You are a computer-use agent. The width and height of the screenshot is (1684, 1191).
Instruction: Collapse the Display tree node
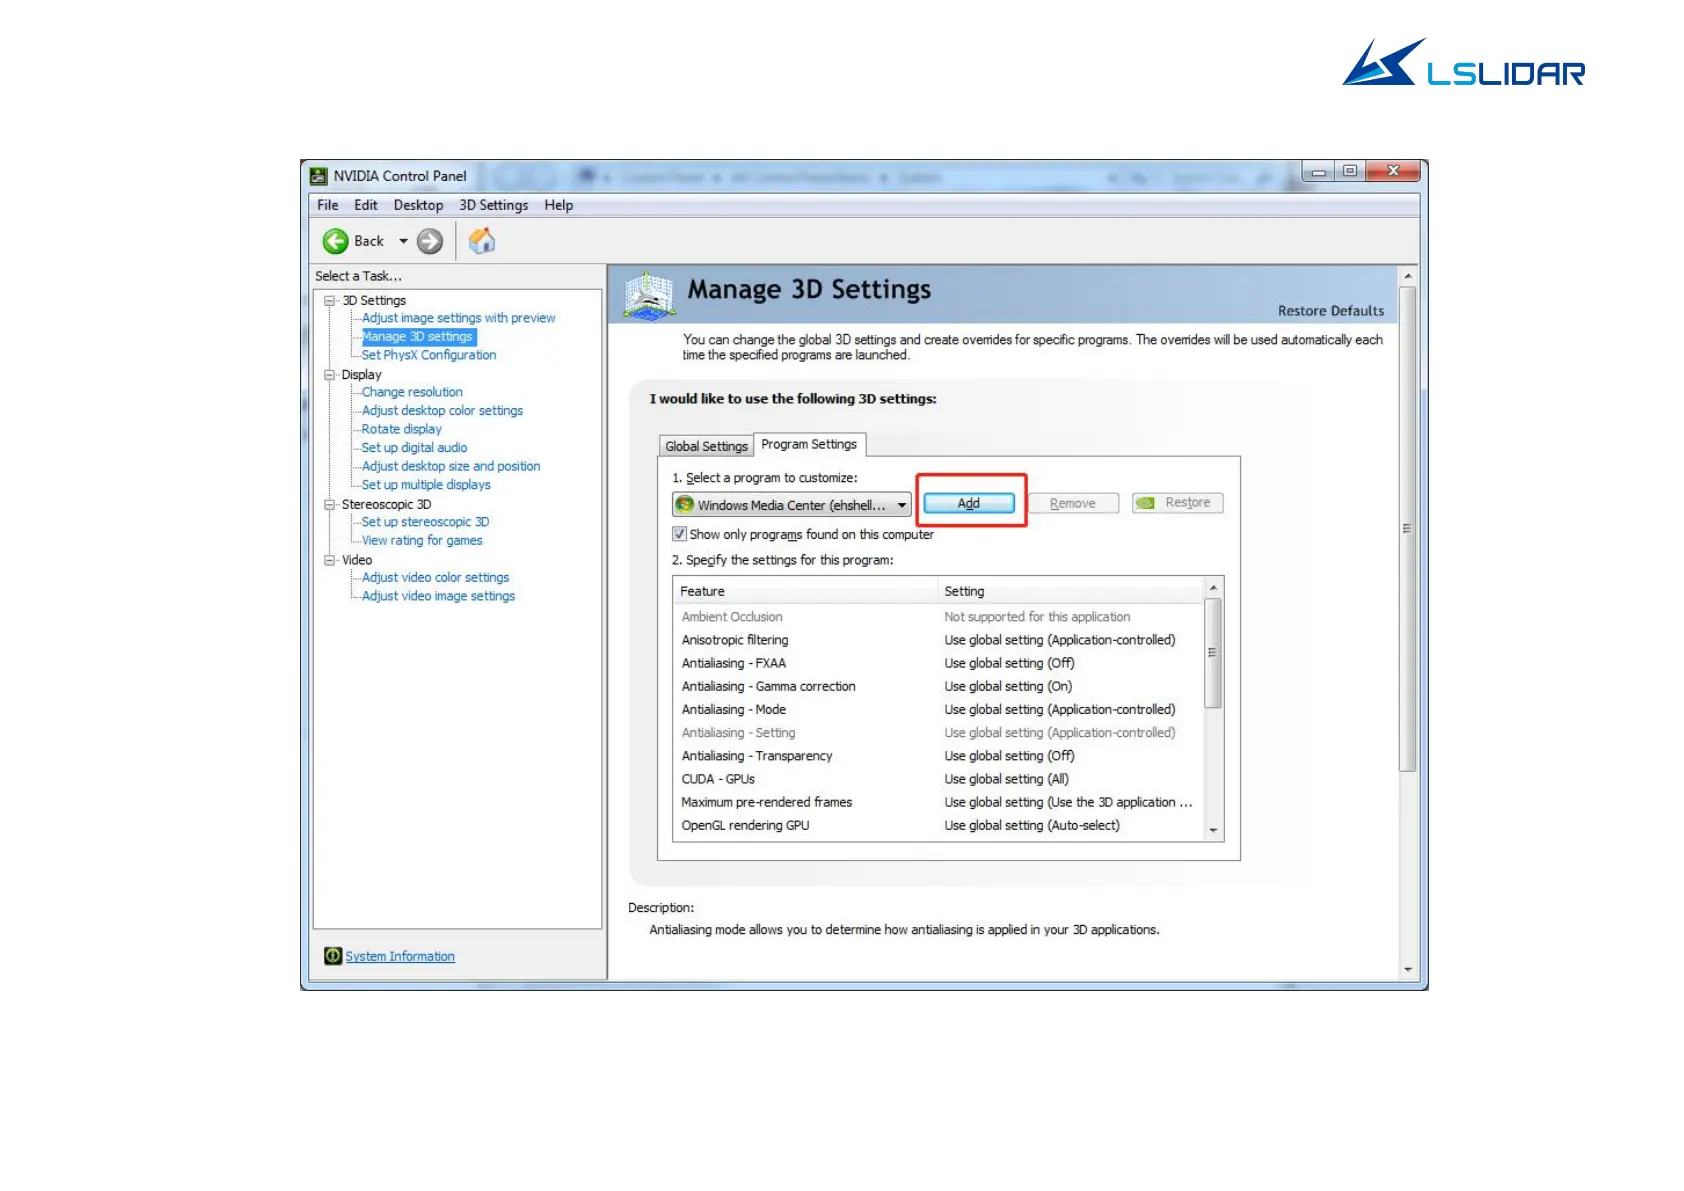click(329, 375)
